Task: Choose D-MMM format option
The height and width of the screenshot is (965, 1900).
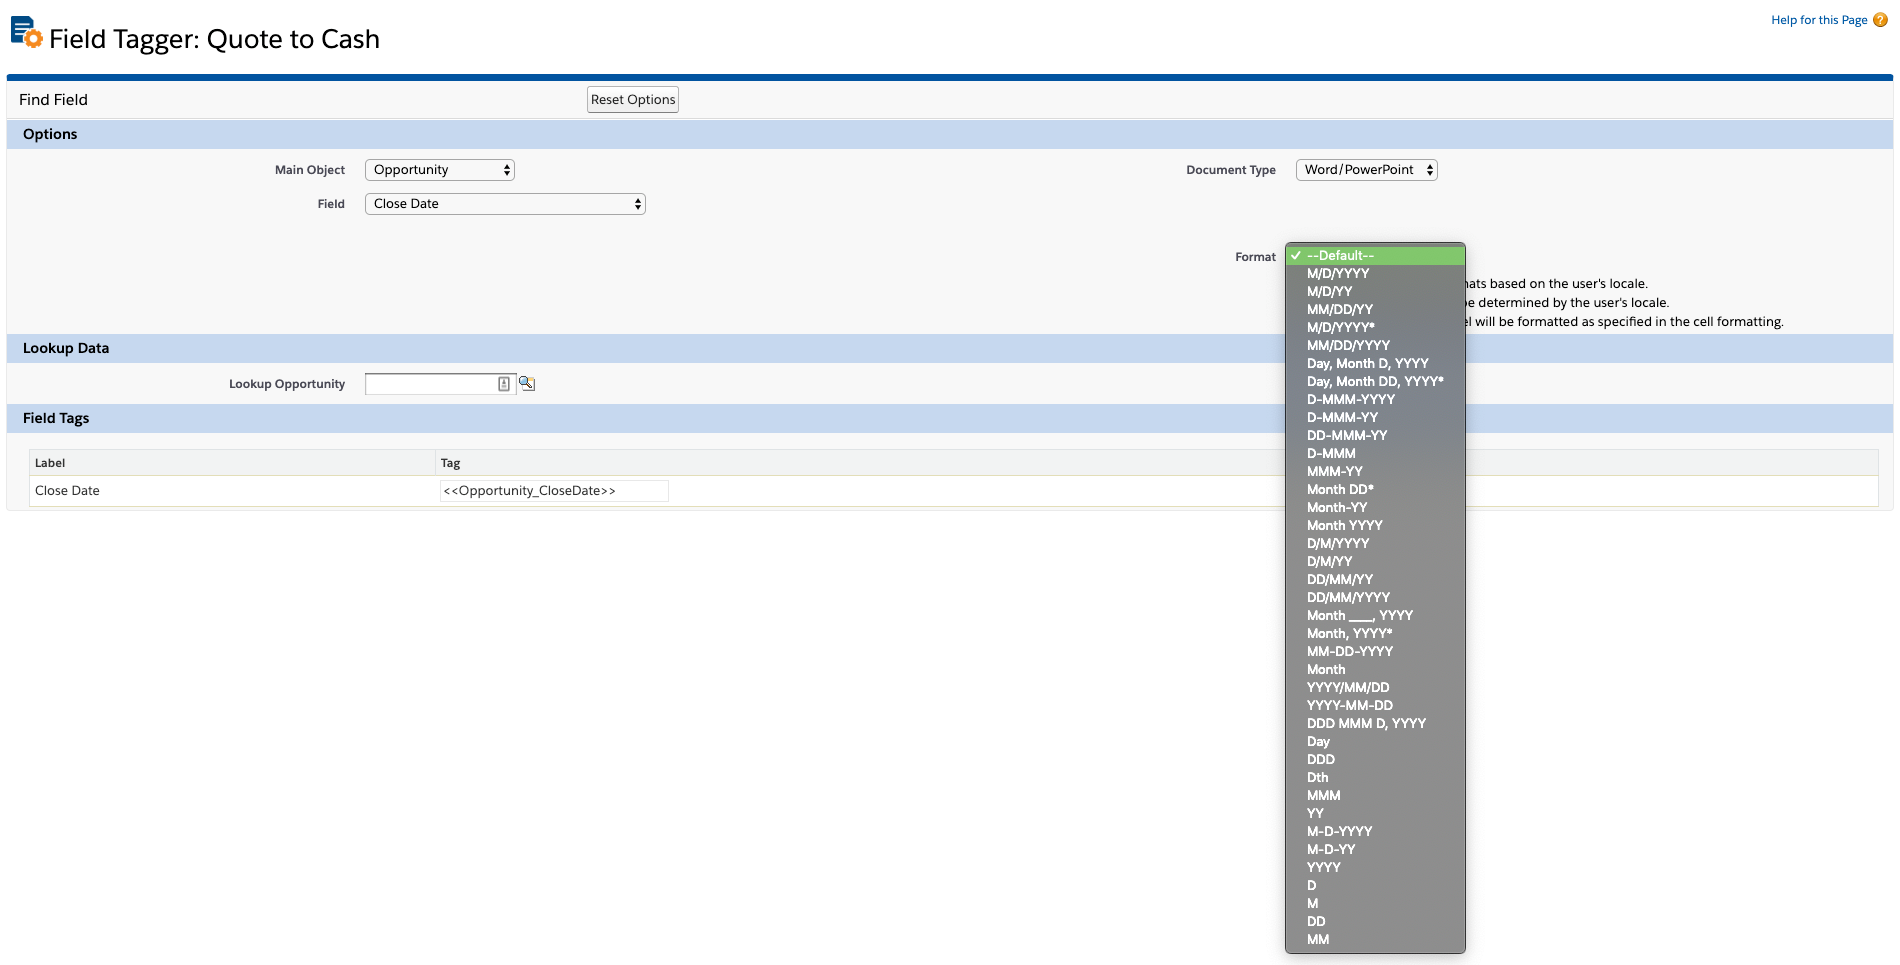Action: pos(1375,454)
